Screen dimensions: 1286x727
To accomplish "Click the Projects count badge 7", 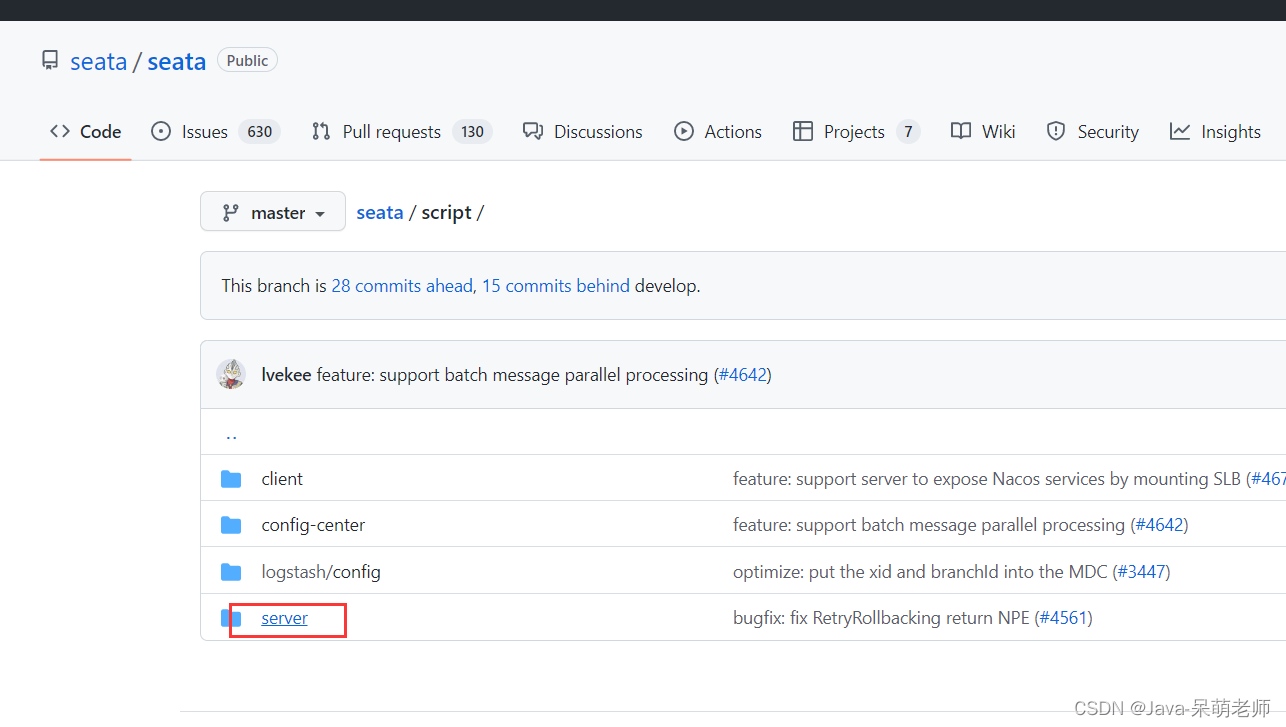I will pos(908,131).
